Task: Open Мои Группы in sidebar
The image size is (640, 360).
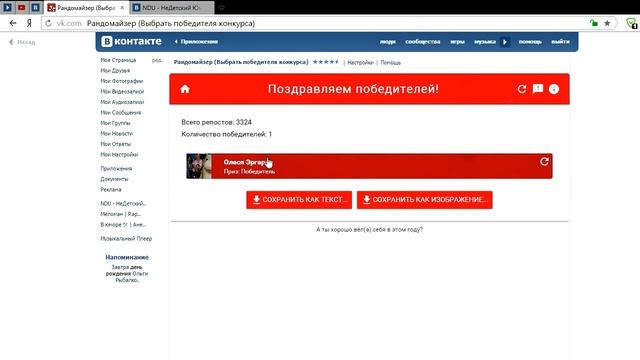Action: [115, 123]
